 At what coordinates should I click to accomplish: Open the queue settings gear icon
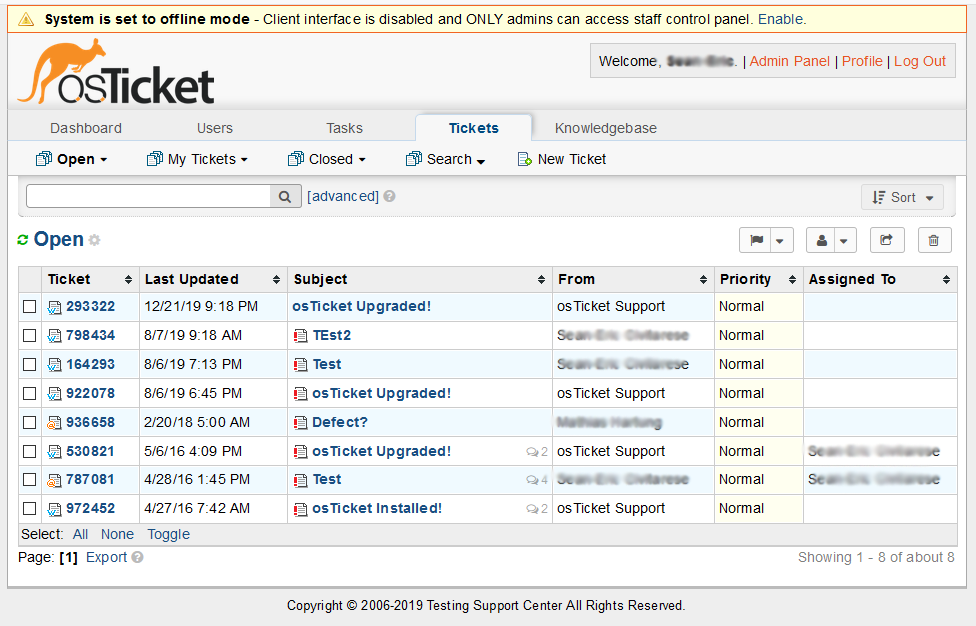[95, 240]
